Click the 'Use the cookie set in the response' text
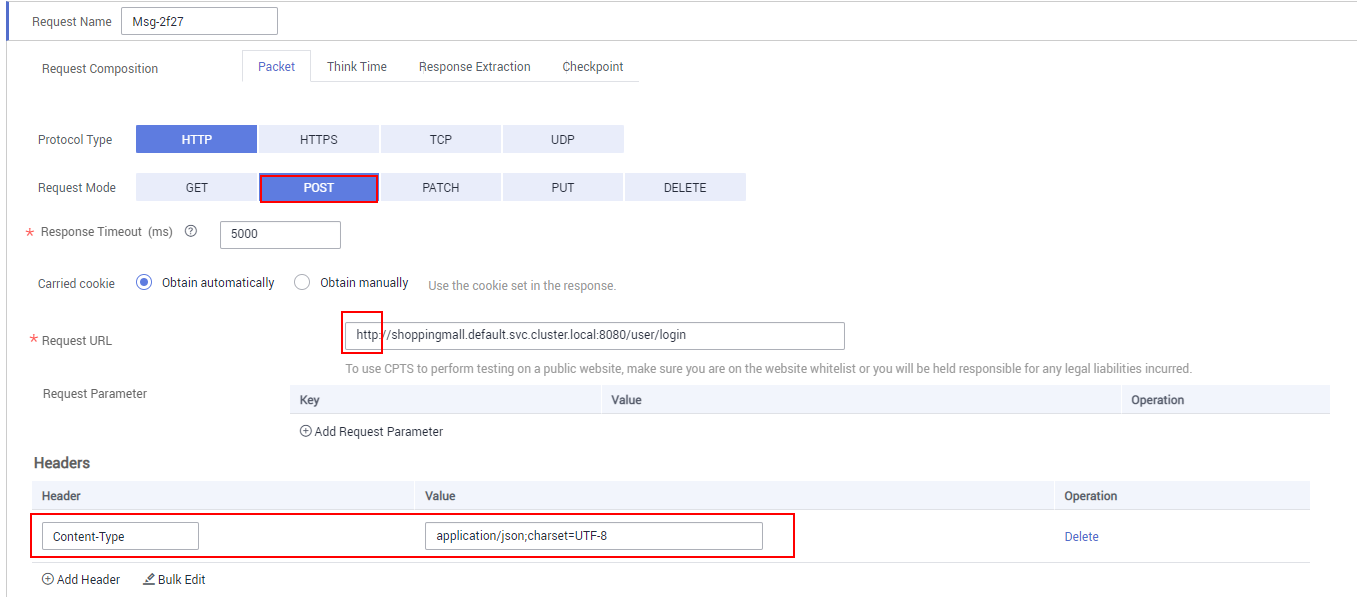 pyautogui.click(x=522, y=285)
